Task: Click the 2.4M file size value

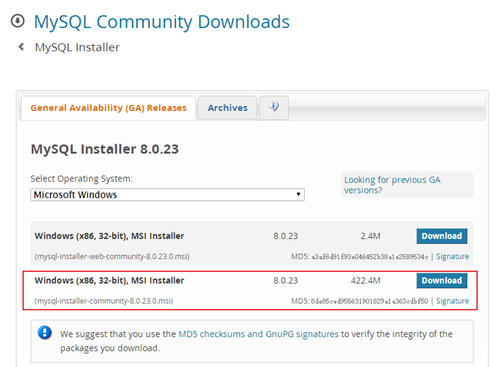Action: click(370, 236)
